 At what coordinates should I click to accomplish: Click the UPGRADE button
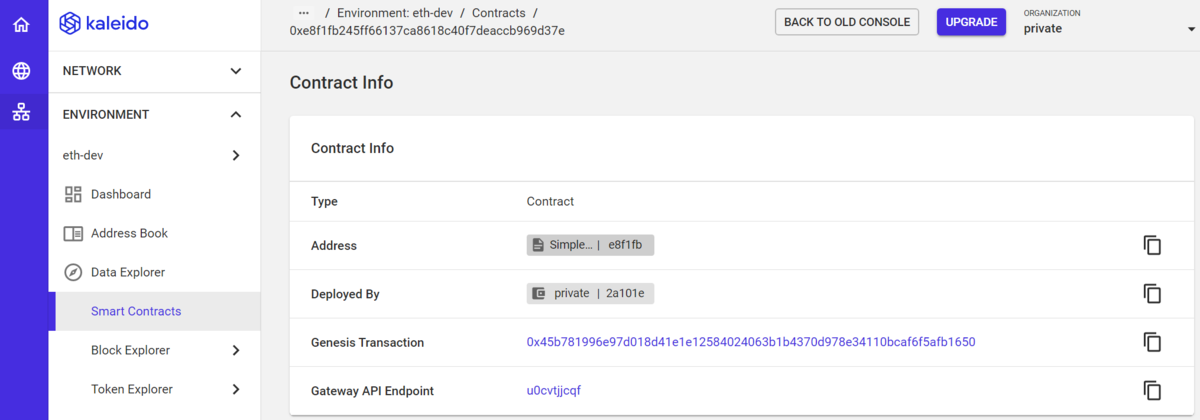[x=971, y=22]
